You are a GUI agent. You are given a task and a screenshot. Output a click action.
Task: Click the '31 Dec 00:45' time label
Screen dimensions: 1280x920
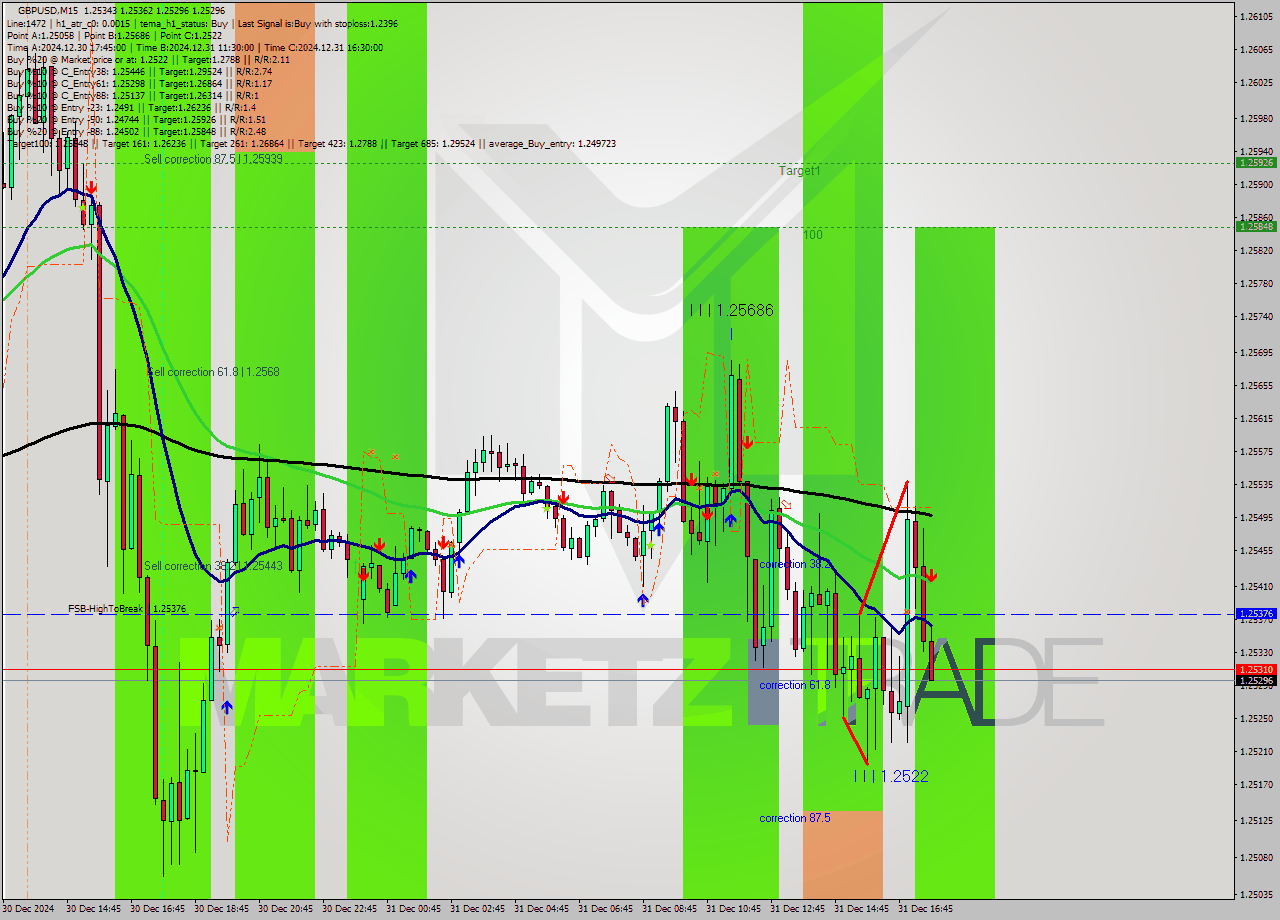413,909
